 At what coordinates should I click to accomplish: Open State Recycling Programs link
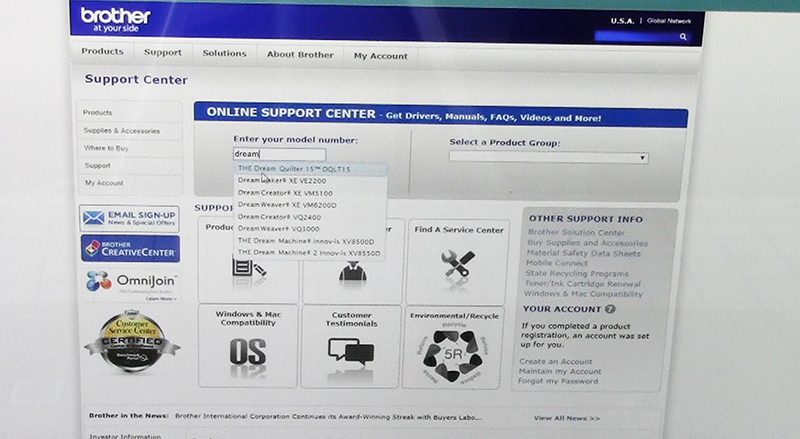point(577,274)
